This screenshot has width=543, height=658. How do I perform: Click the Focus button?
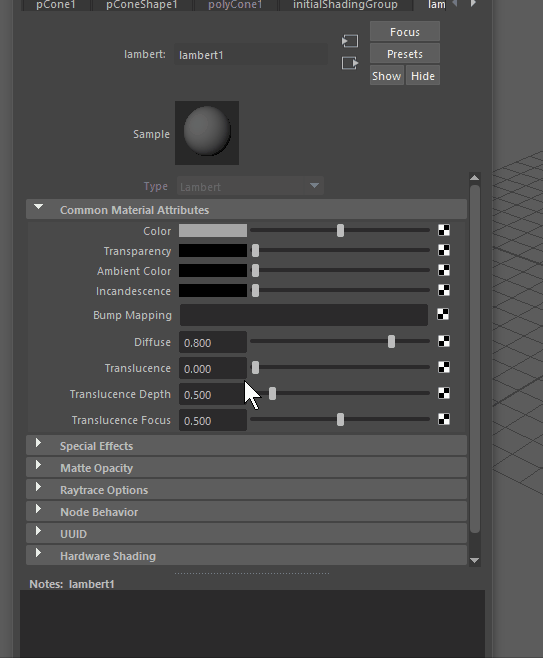click(x=405, y=32)
